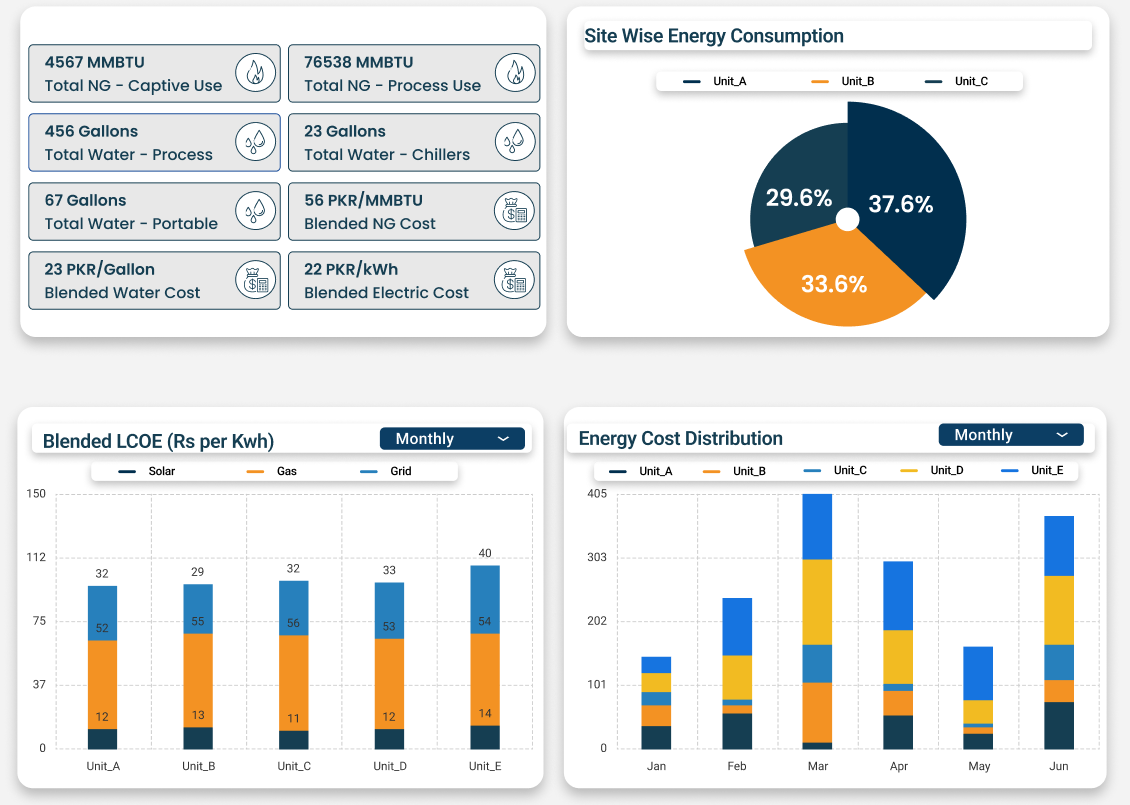This screenshot has width=1130, height=805.
Task: Click water drops icon on Water Chillers card
Action: pyautogui.click(x=515, y=142)
